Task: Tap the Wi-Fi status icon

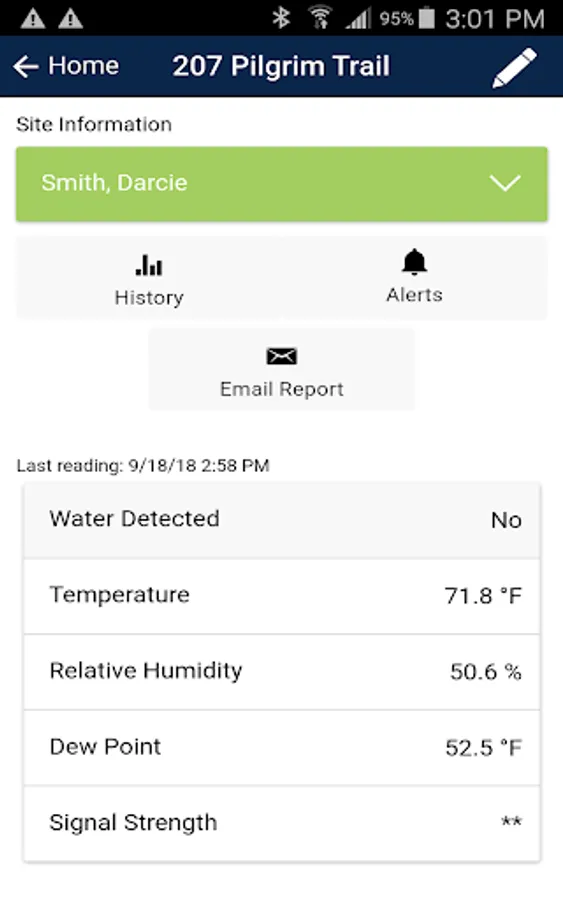Action: [x=320, y=18]
